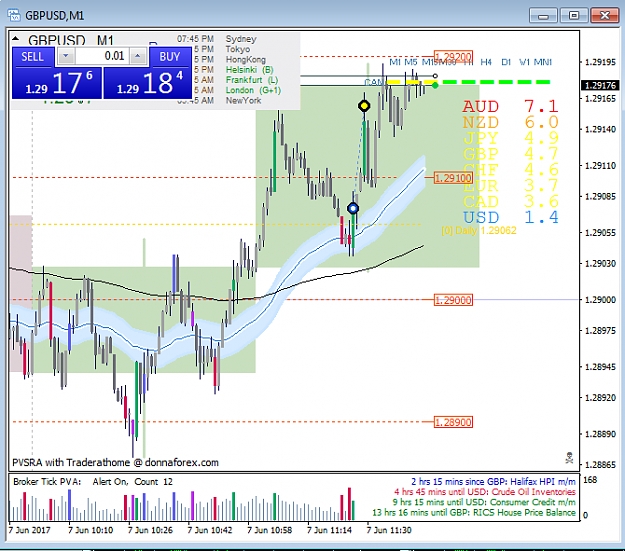Screen dimensions: 625x551
Task: Click the buy price 1.29 18 tile
Action: pos(147,83)
